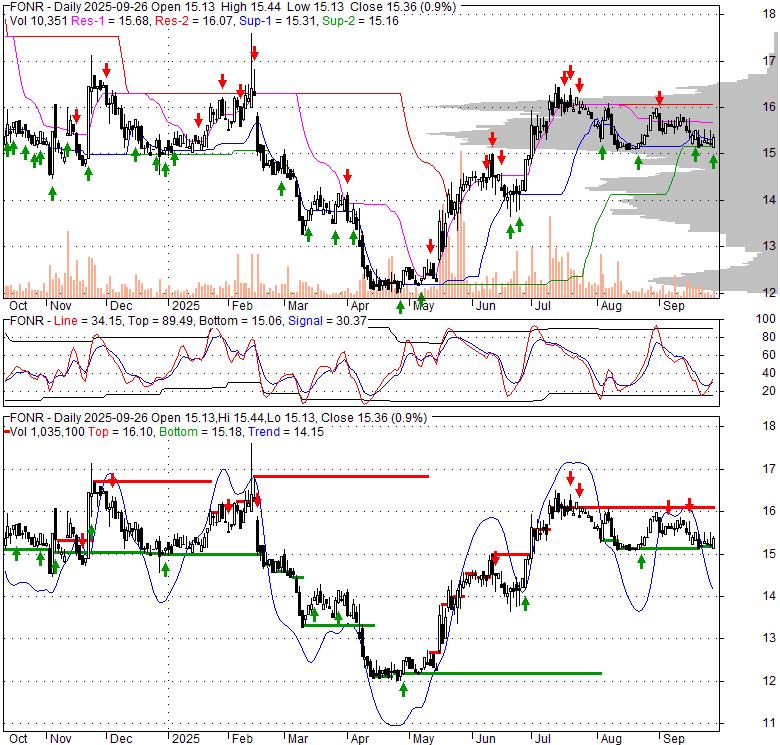Click the 'Vol 10,351' text in top chart
The image size is (780, 745).
click(x=39, y=21)
